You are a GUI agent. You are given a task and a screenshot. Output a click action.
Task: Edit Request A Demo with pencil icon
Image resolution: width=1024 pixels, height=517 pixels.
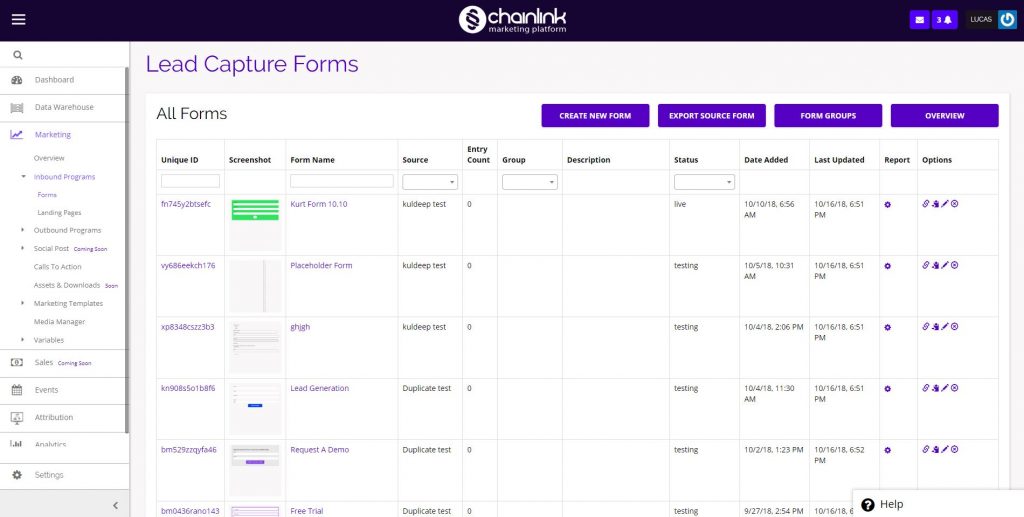coord(944,449)
